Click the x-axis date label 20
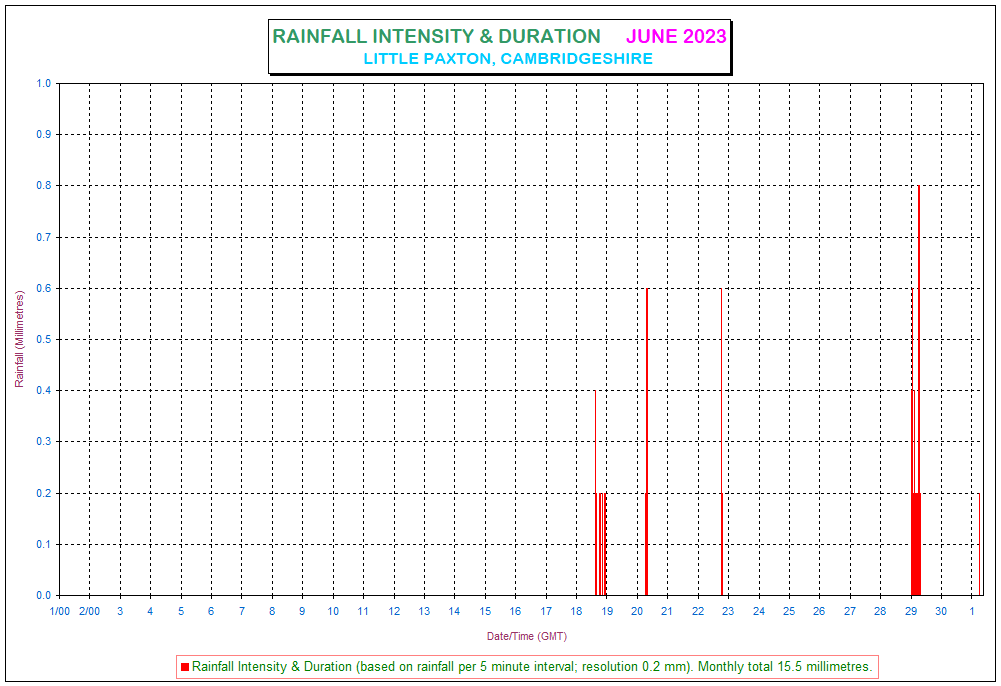This screenshot has width=1001, height=686. coord(637,611)
